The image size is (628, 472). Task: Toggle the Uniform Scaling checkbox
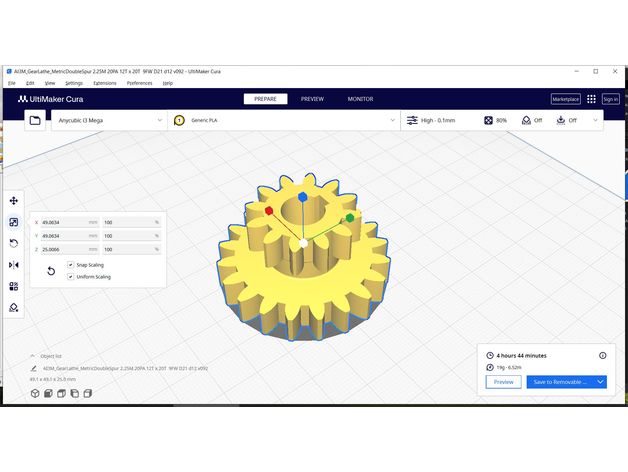click(70, 277)
